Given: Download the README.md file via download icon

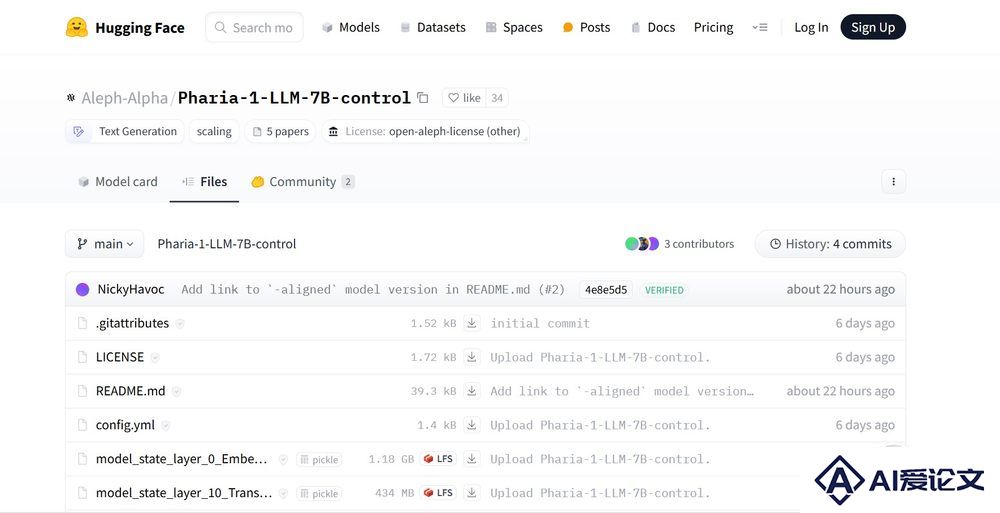Looking at the screenshot, I should coord(472,391).
